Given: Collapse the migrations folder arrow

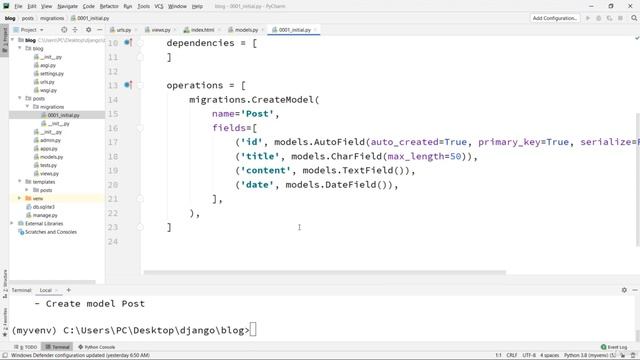Looking at the screenshot, I should pos(27,107).
